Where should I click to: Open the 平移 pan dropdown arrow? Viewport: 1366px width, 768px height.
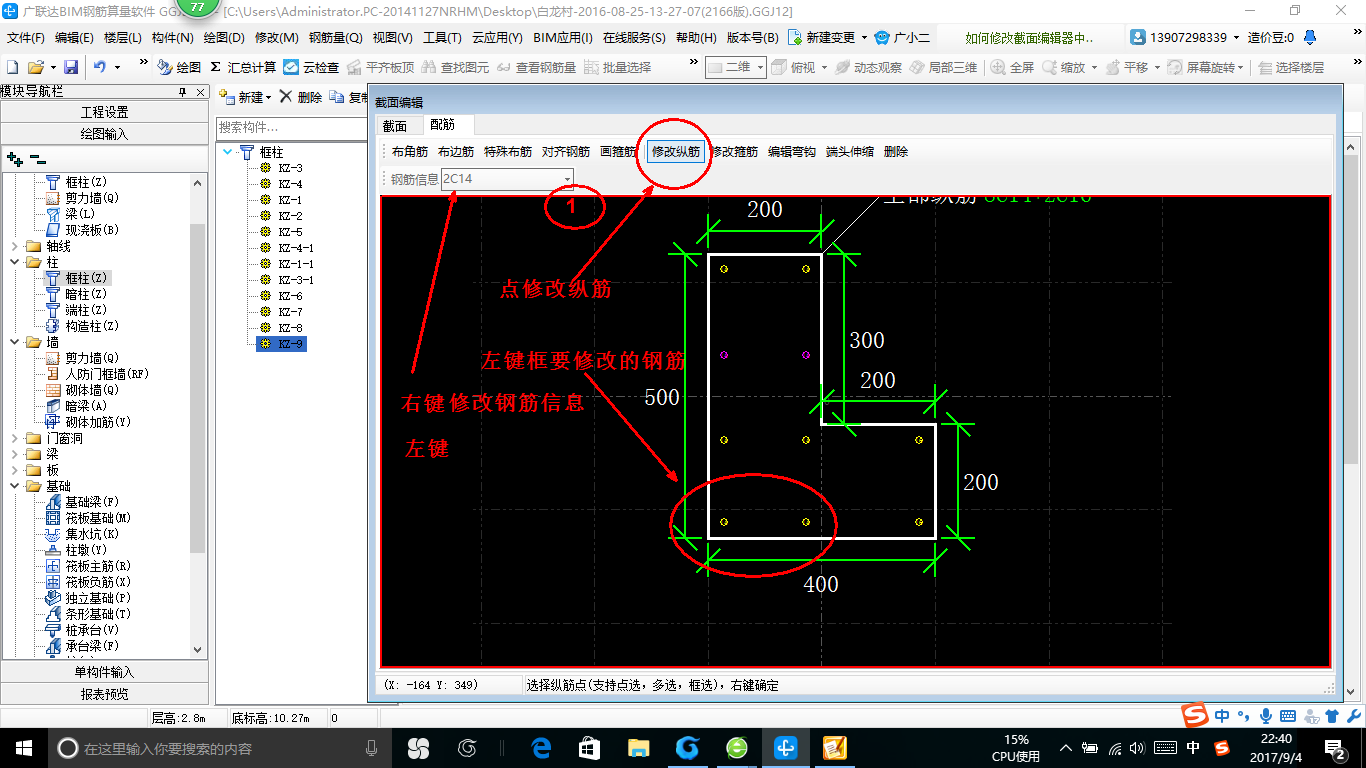pyautogui.click(x=1157, y=67)
